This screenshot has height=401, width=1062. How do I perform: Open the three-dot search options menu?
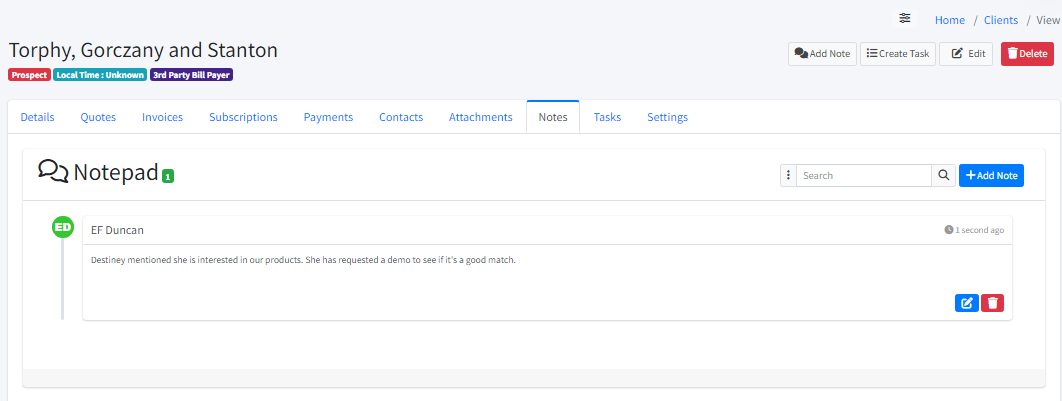[788, 176]
